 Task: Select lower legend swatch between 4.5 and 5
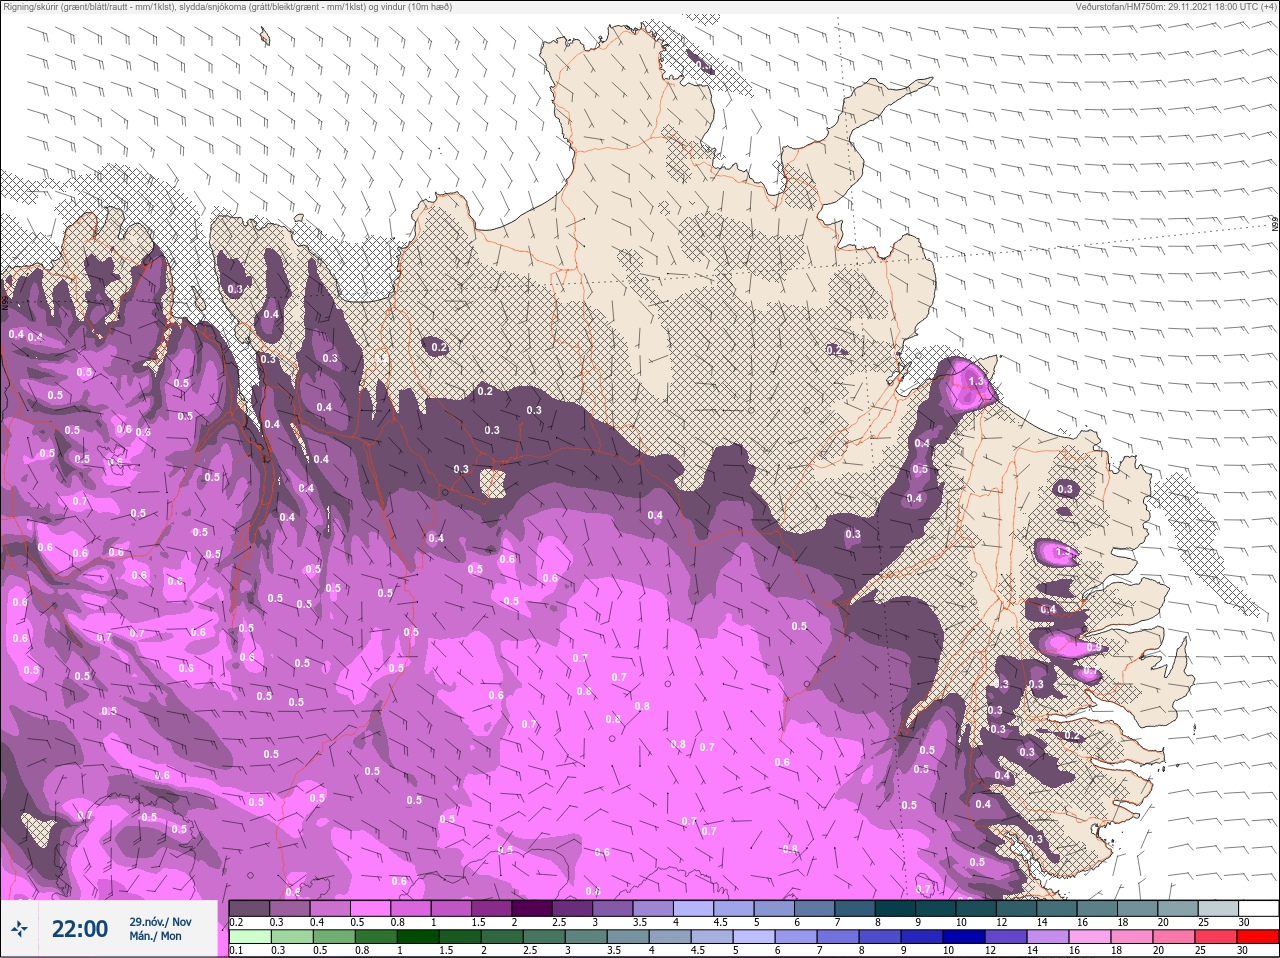pos(712,937)
